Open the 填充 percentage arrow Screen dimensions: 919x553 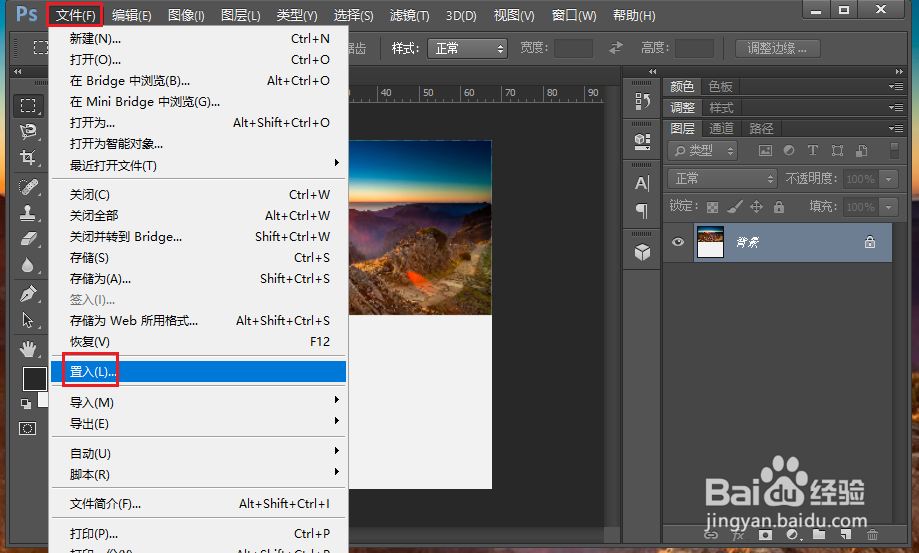pyautogui.click(x=889, y=207)
